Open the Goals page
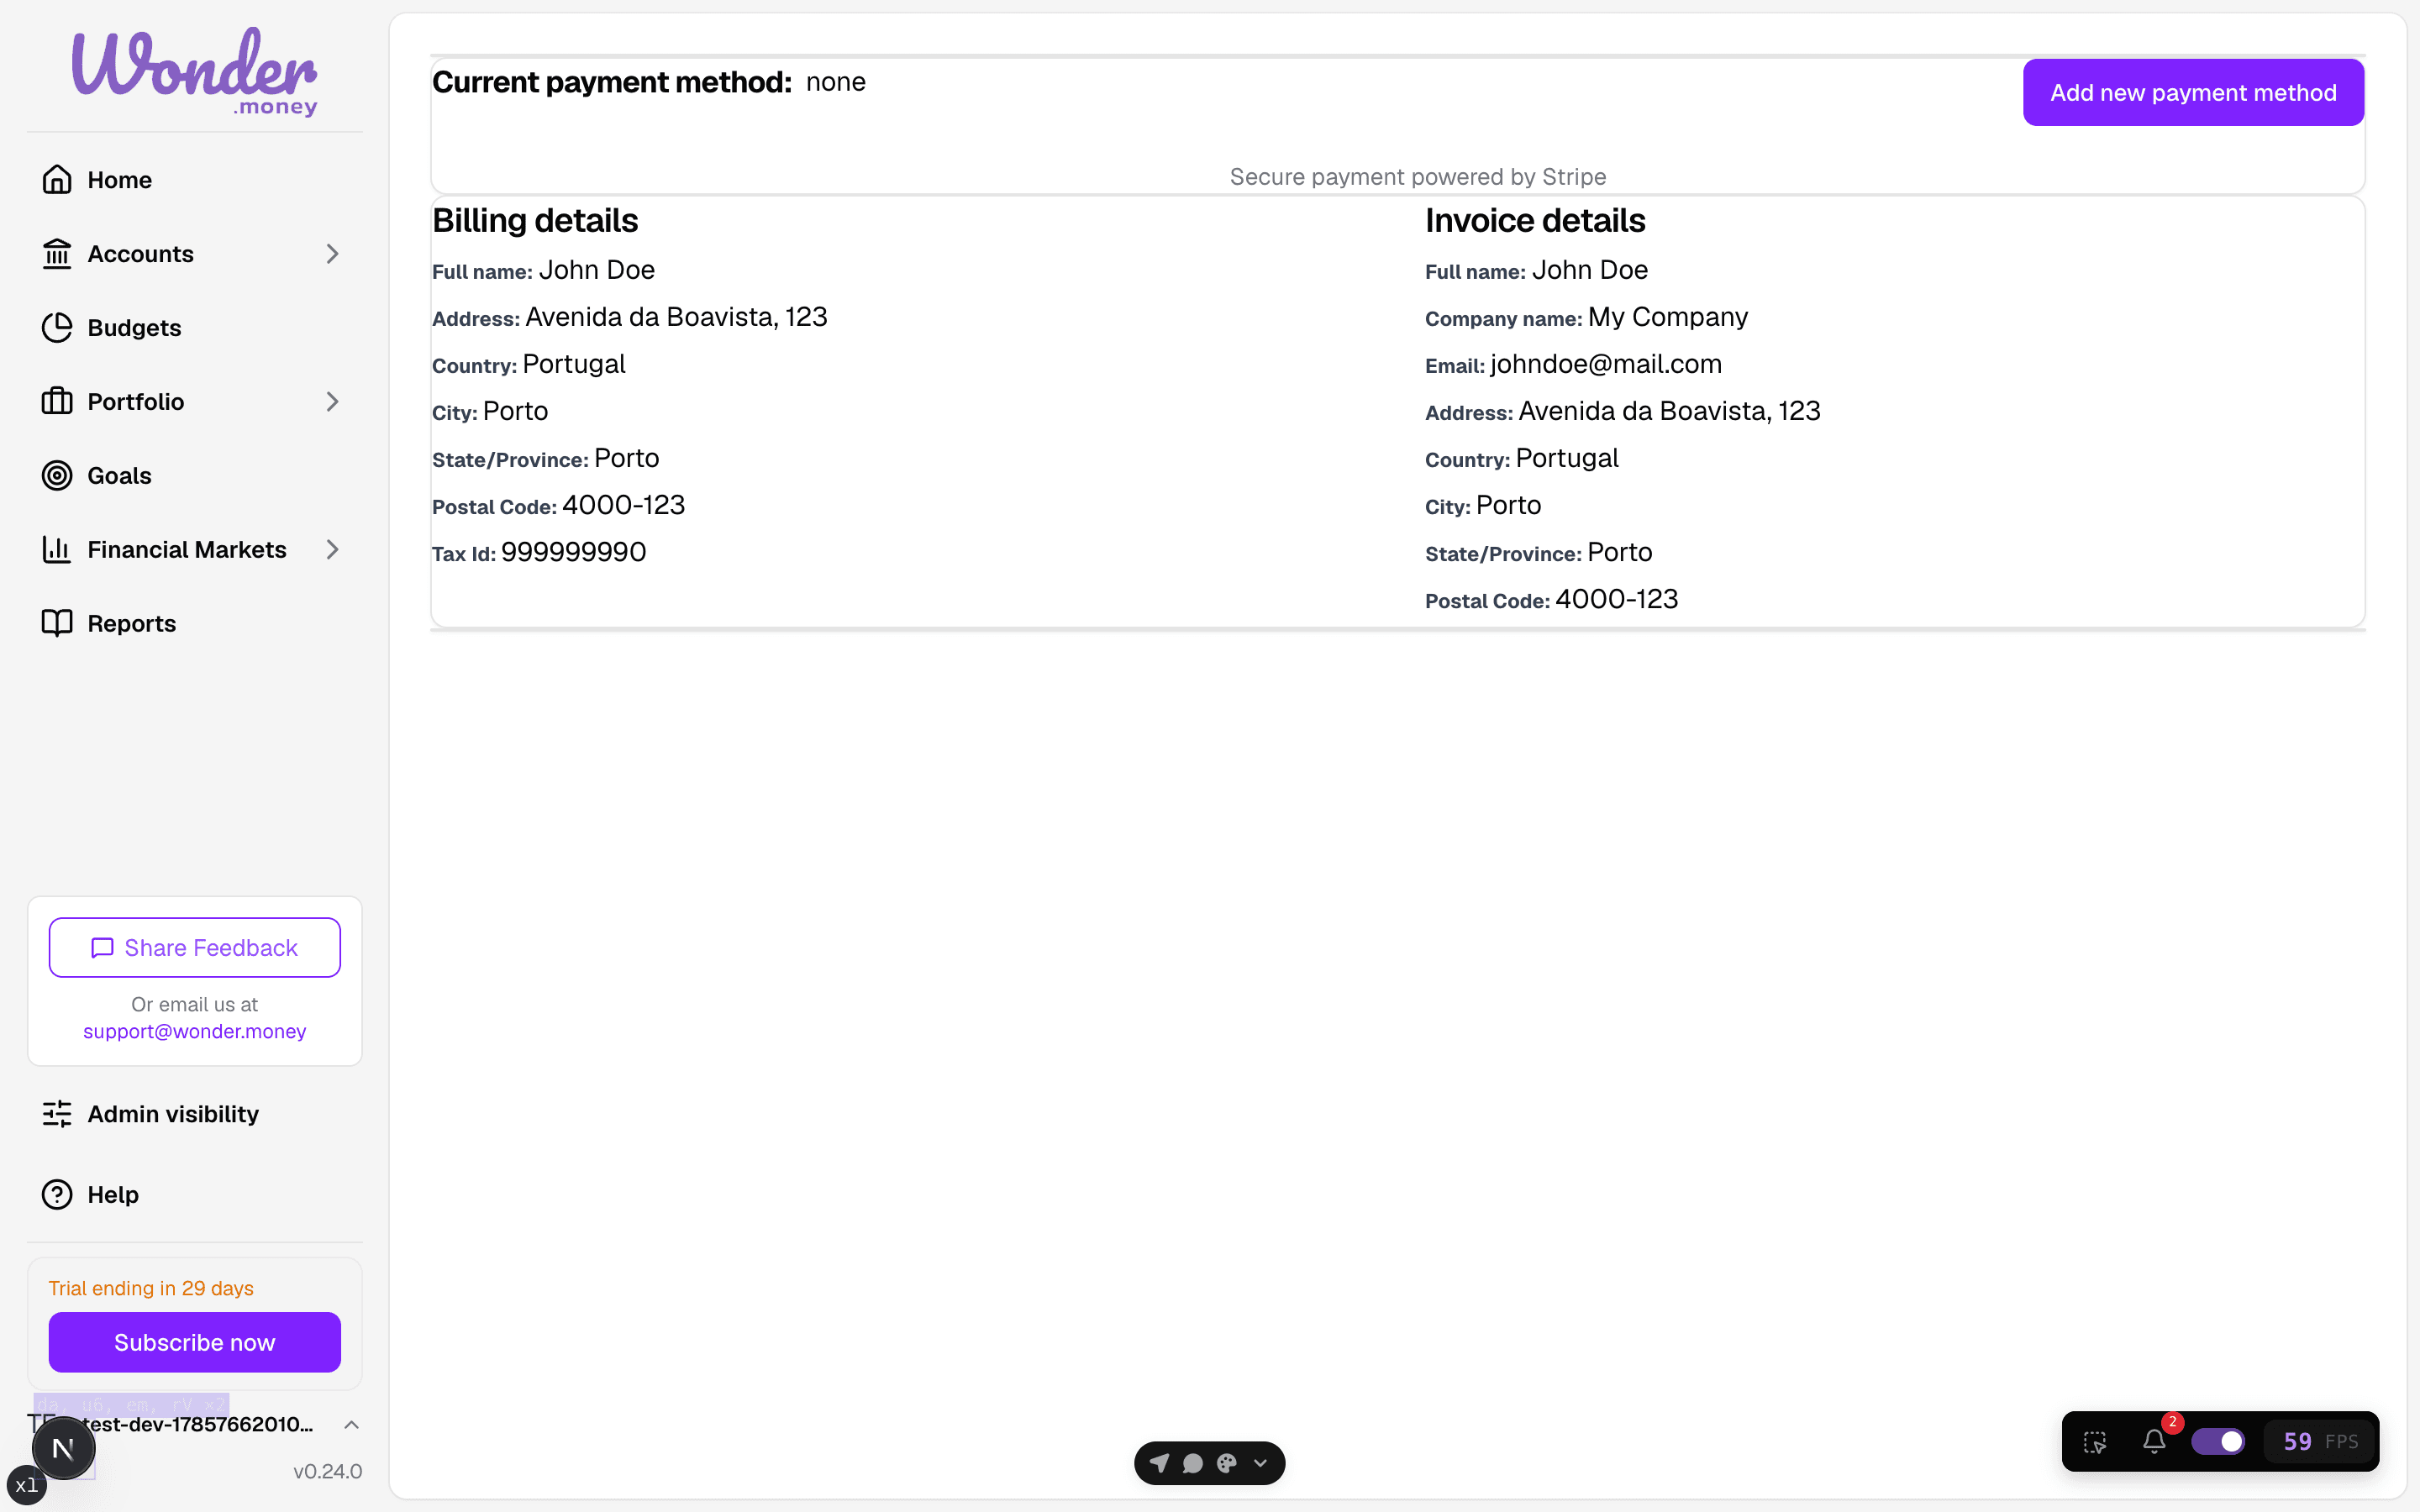 click(x=194, y=476)
